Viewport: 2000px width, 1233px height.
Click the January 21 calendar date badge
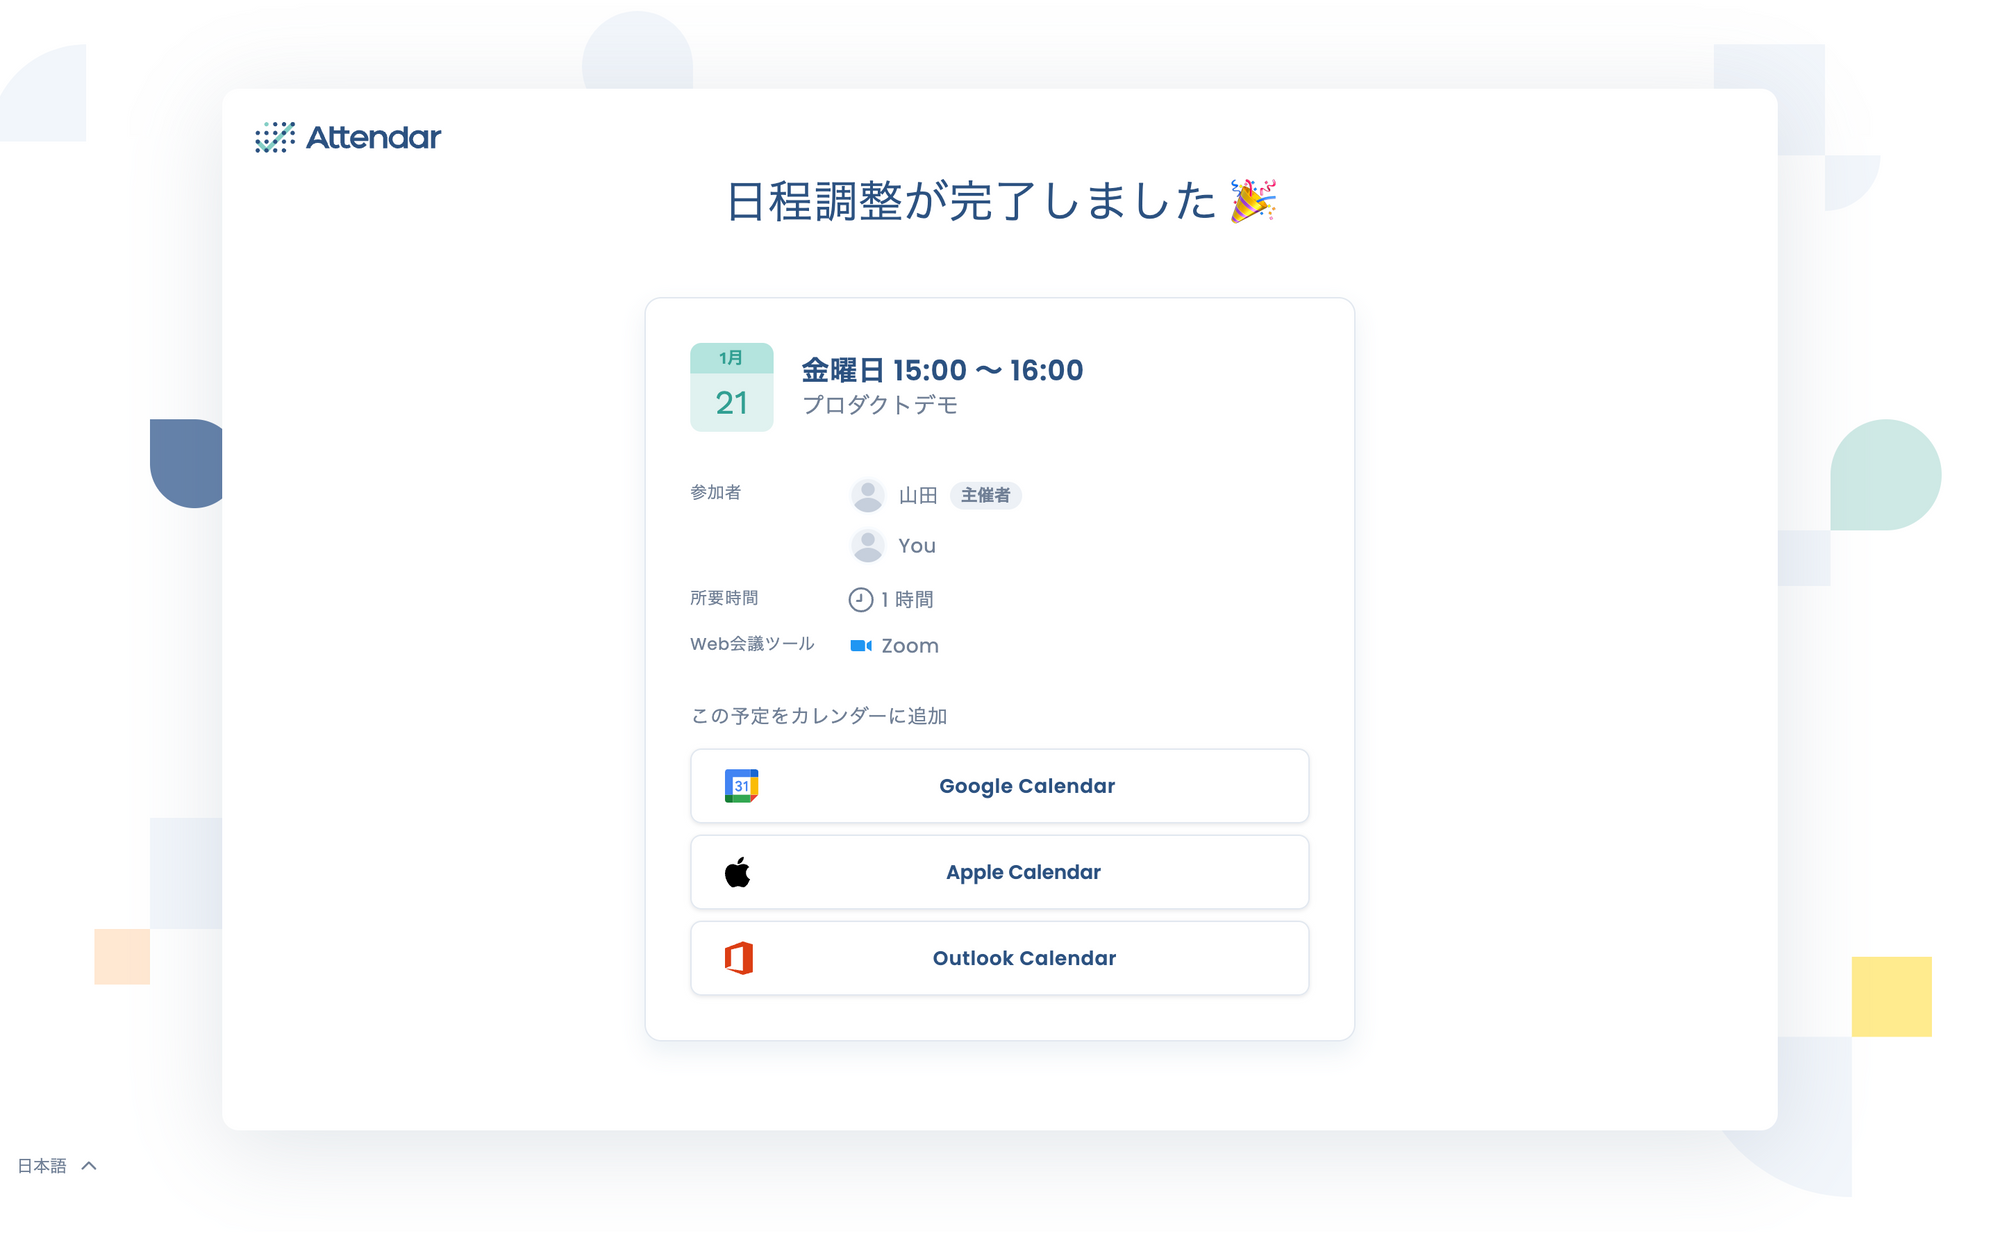coord(731,387)
